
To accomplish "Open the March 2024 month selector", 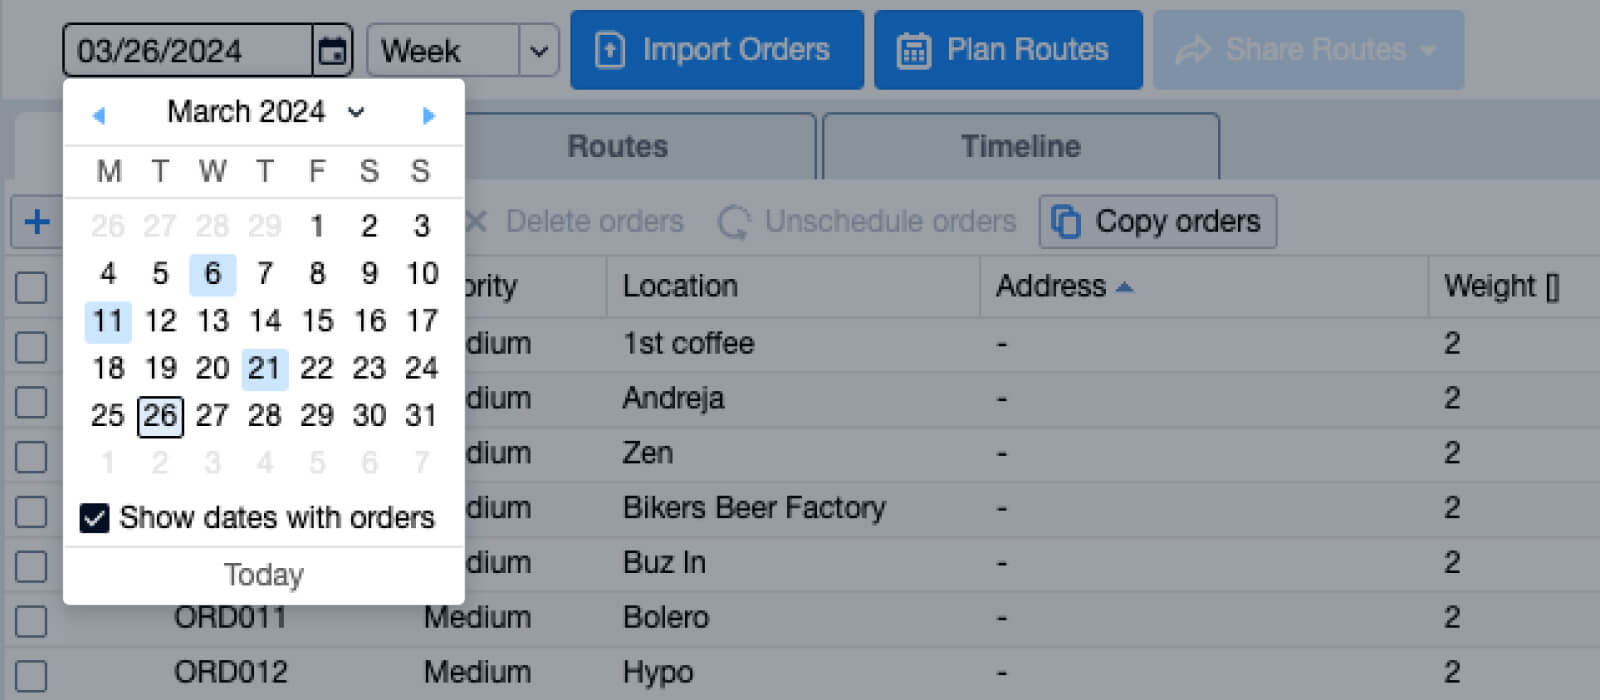I will coord(356,113).
